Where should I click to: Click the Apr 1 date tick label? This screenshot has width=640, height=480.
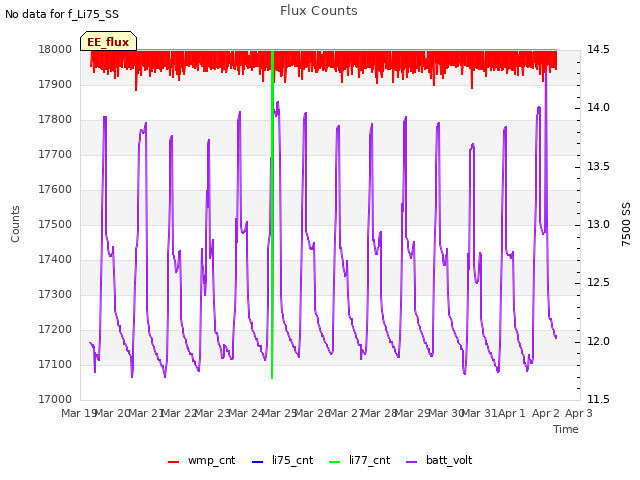tap(512, 413)
